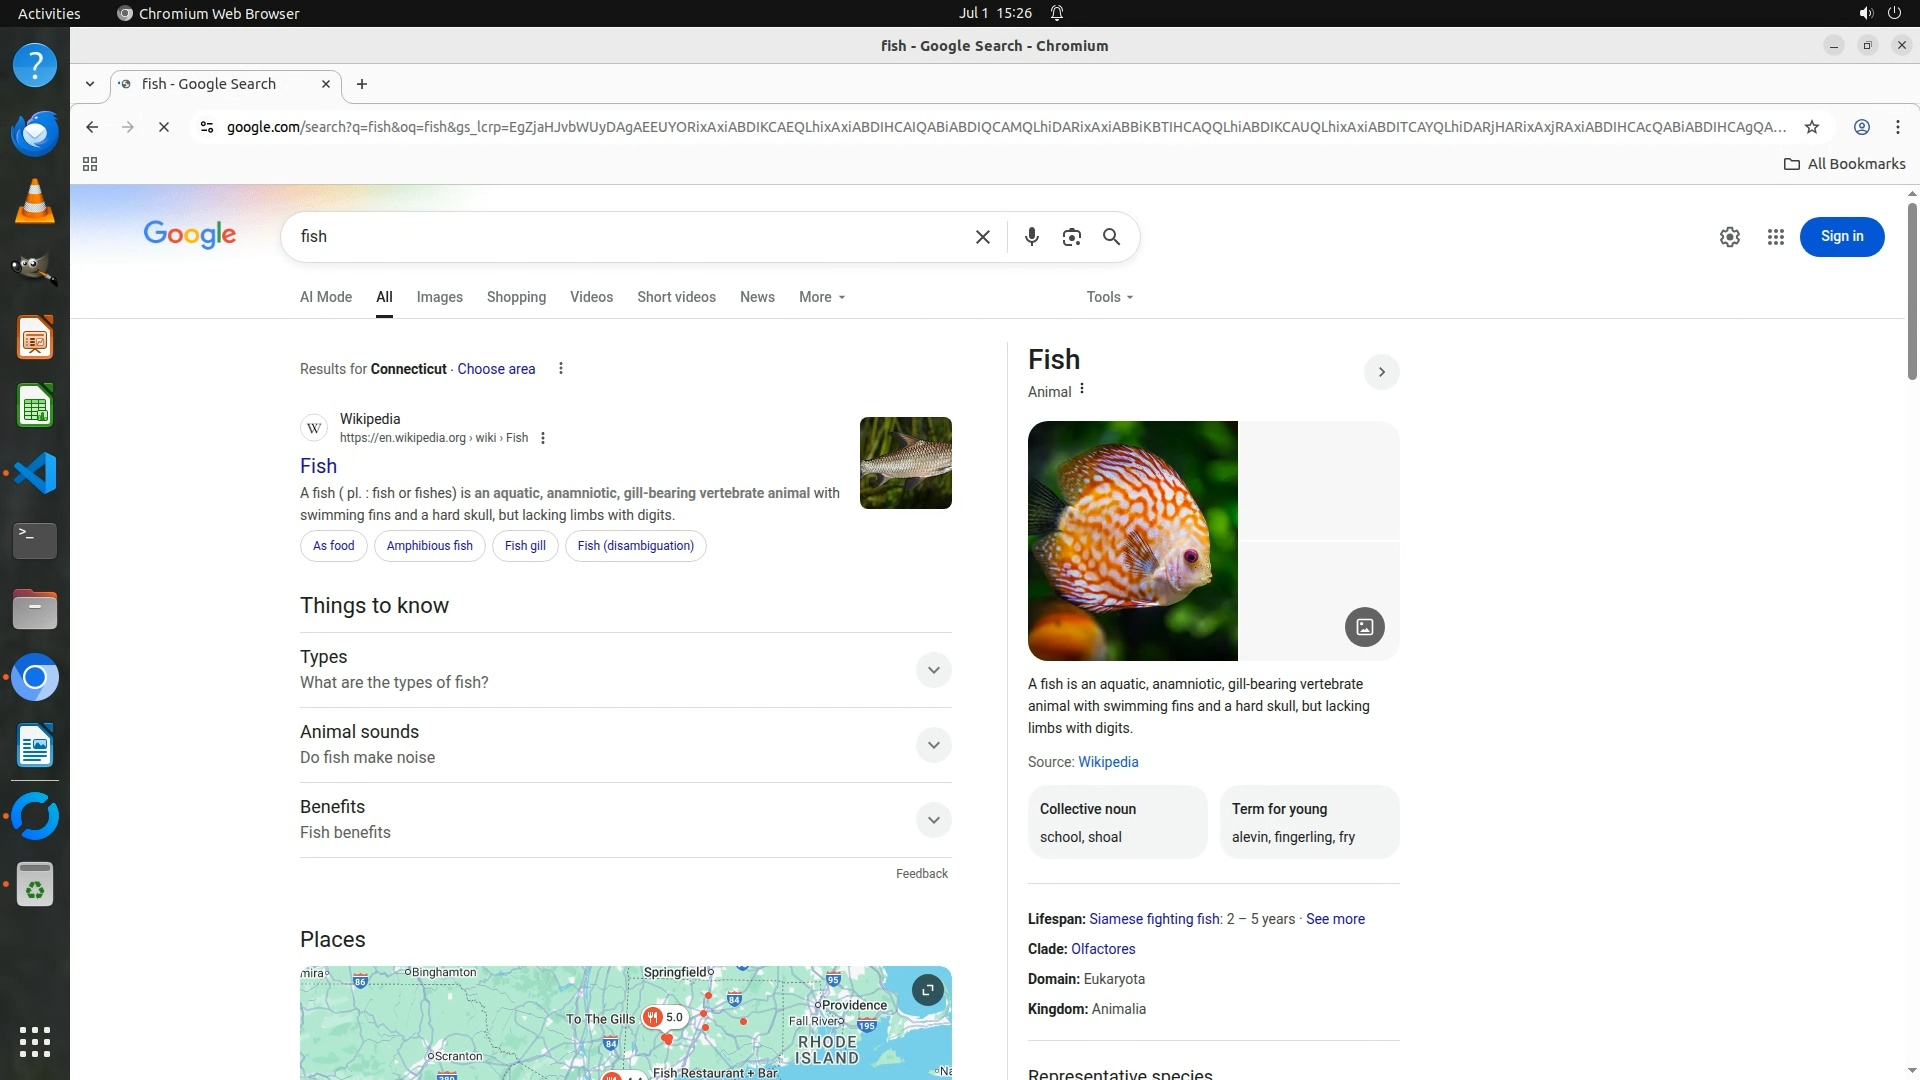Click the Wikipedia fish thumbnail image
Screen dimensions: 1920x1080
point(905,463)
